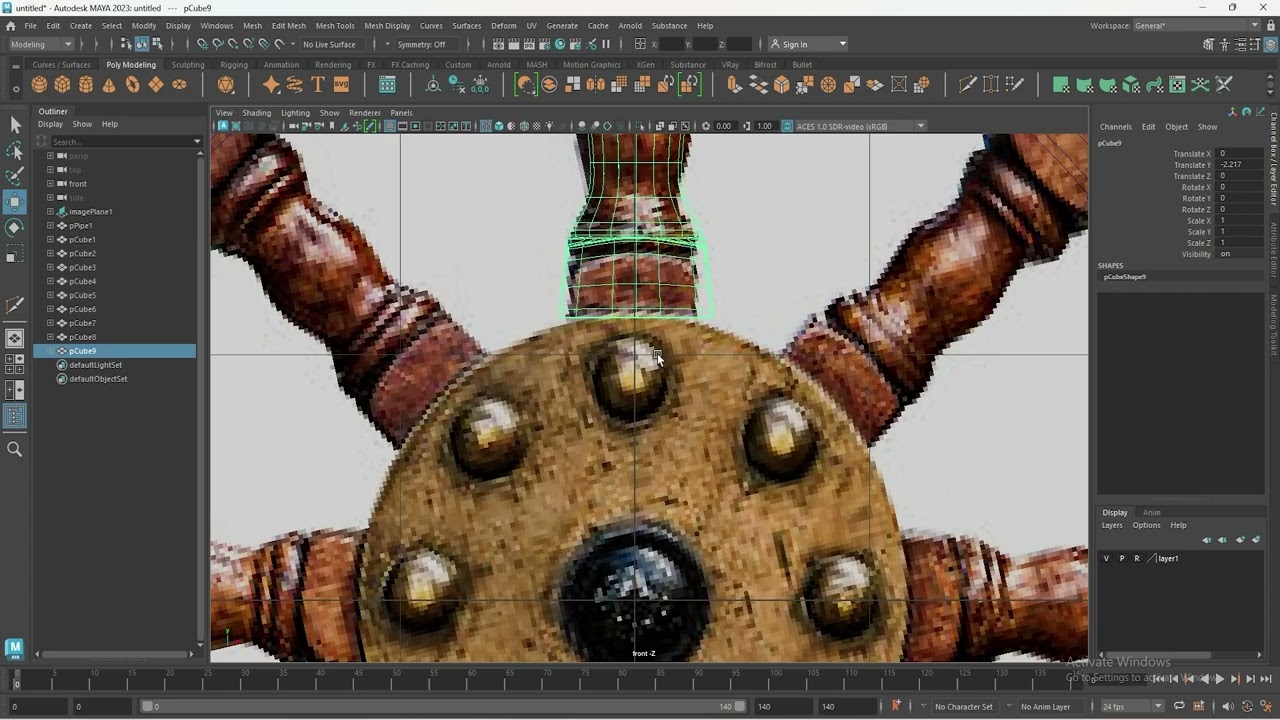The image size is (1280, 720).
Task: Toggle select by hierarchy mode
Action: [x=126, y=44]
